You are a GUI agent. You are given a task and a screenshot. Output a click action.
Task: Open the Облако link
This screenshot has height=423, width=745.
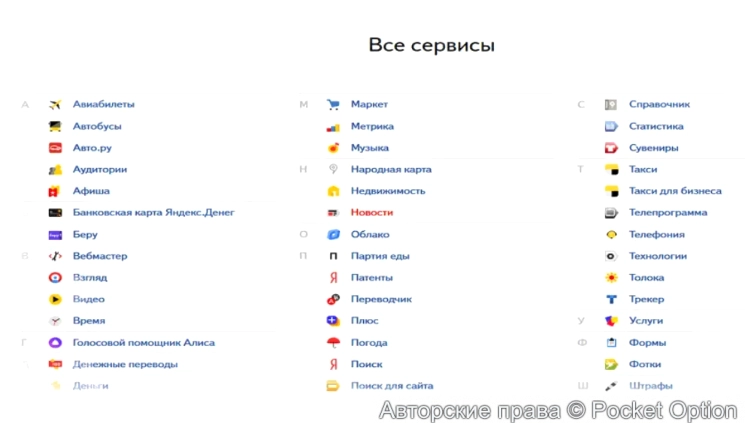point(370,234)
